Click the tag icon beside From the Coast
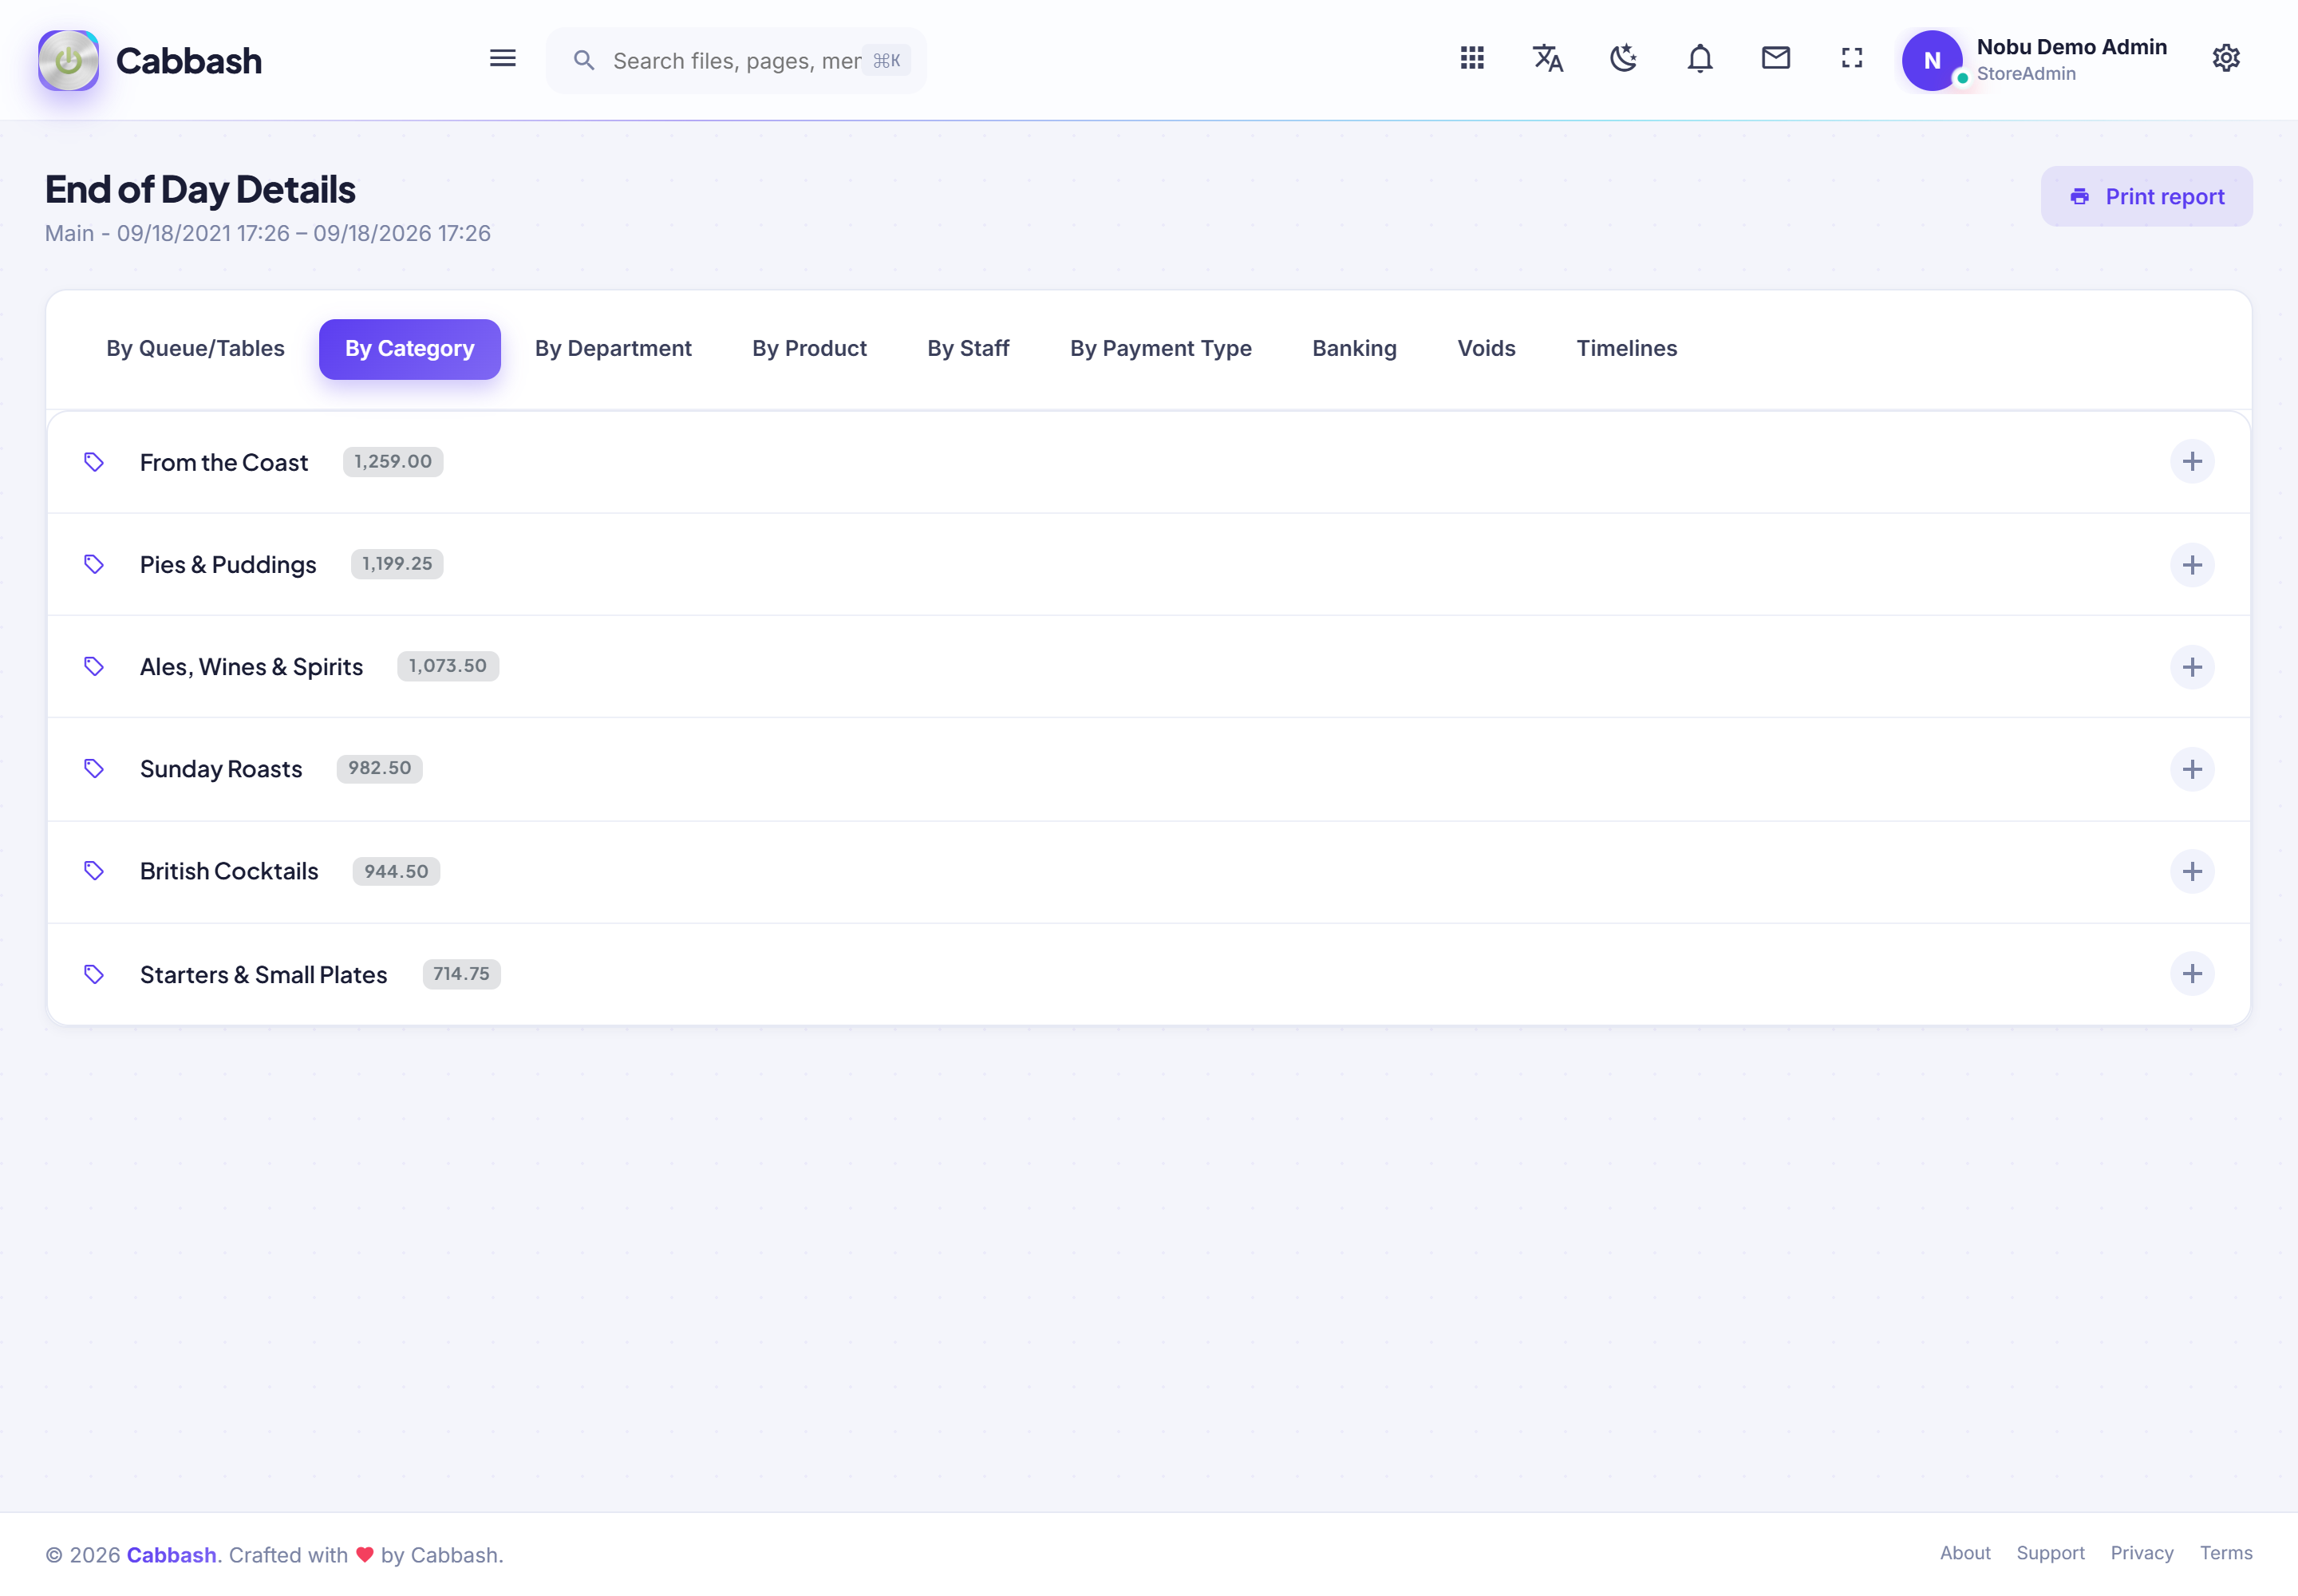The height and width of the screenshot is (1596, 2298). pos(94,462)
